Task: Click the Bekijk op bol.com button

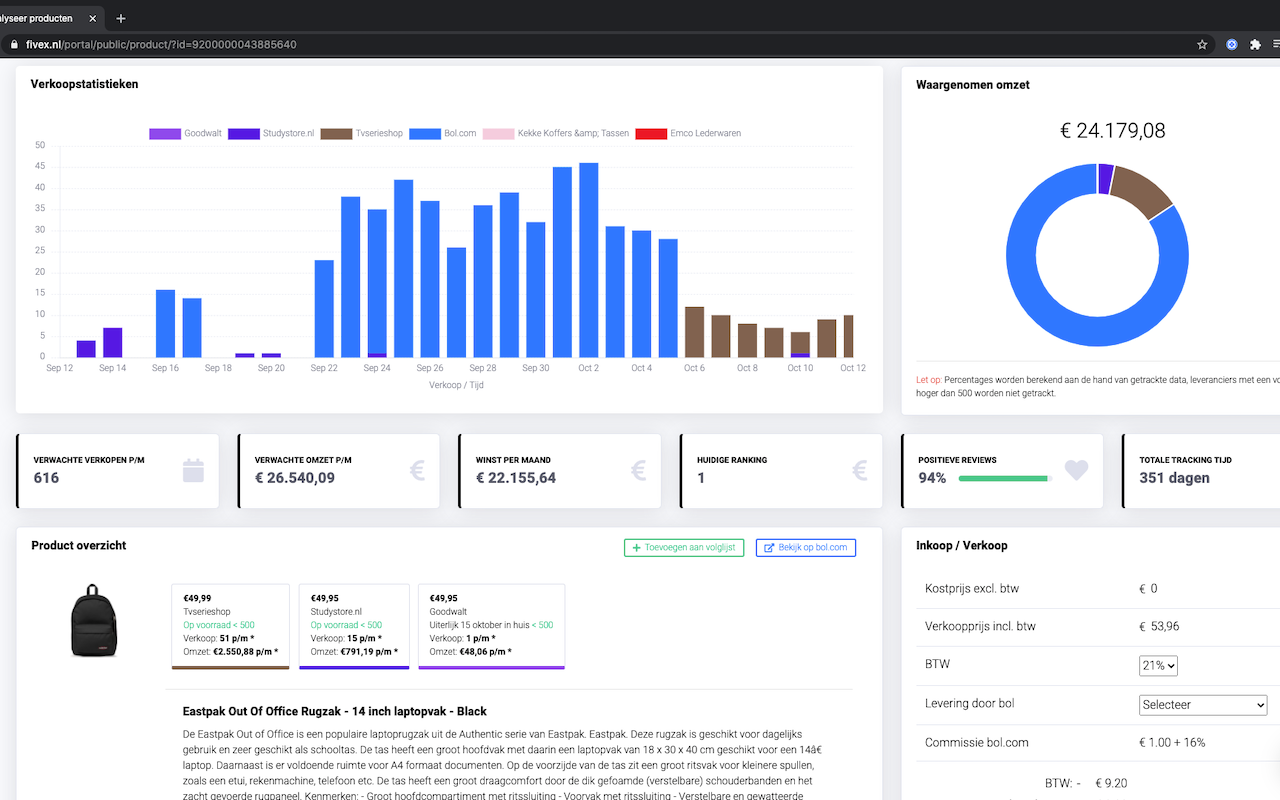Action: tap(805, 548)
